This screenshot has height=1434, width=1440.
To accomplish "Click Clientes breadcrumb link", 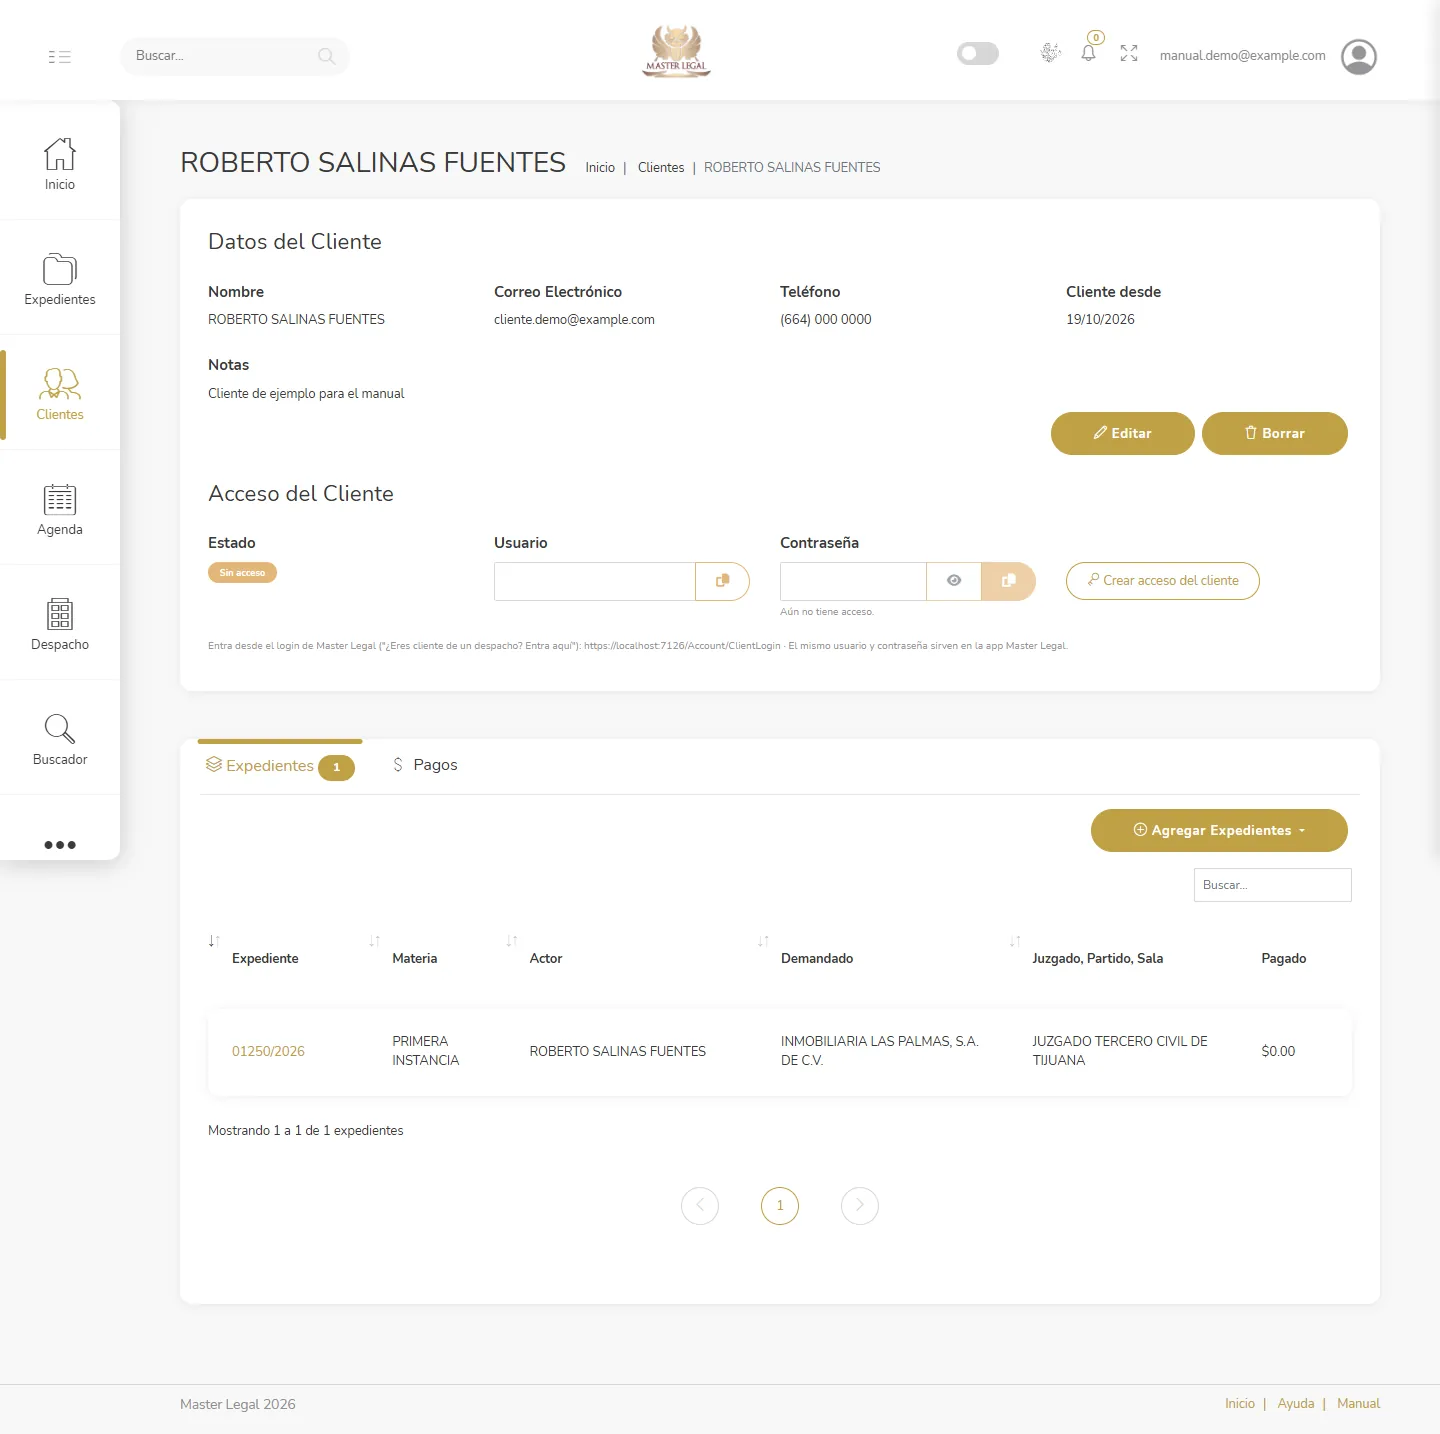I will (x=661, y=168).
